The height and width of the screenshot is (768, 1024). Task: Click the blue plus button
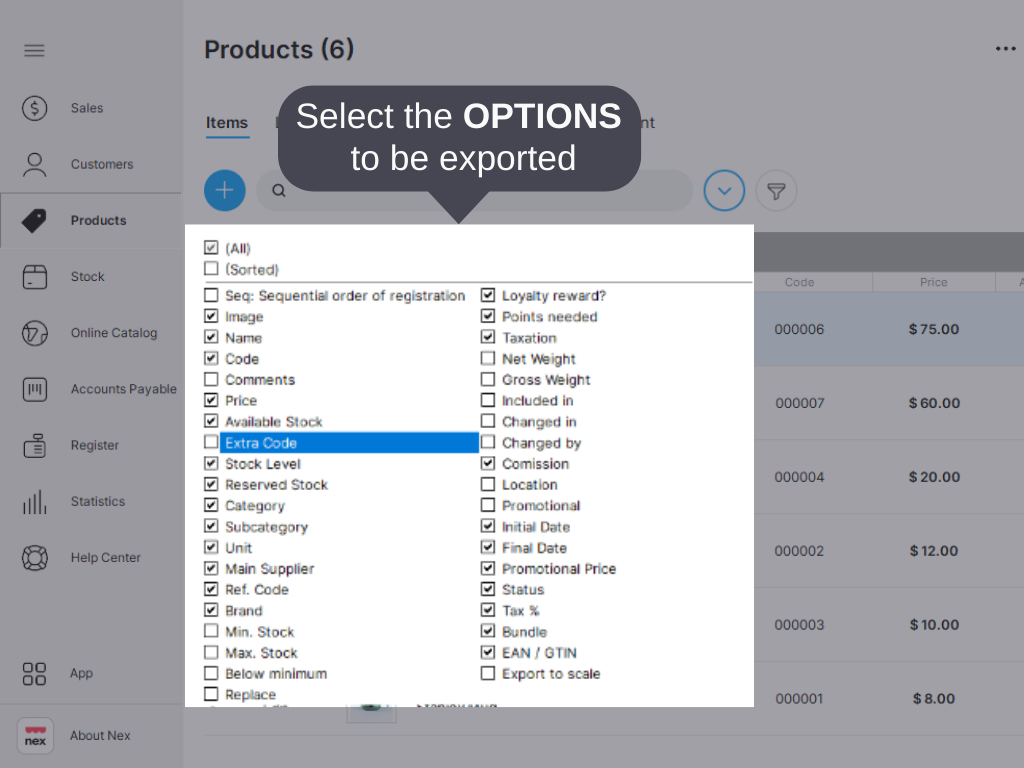tap(224, 190)
